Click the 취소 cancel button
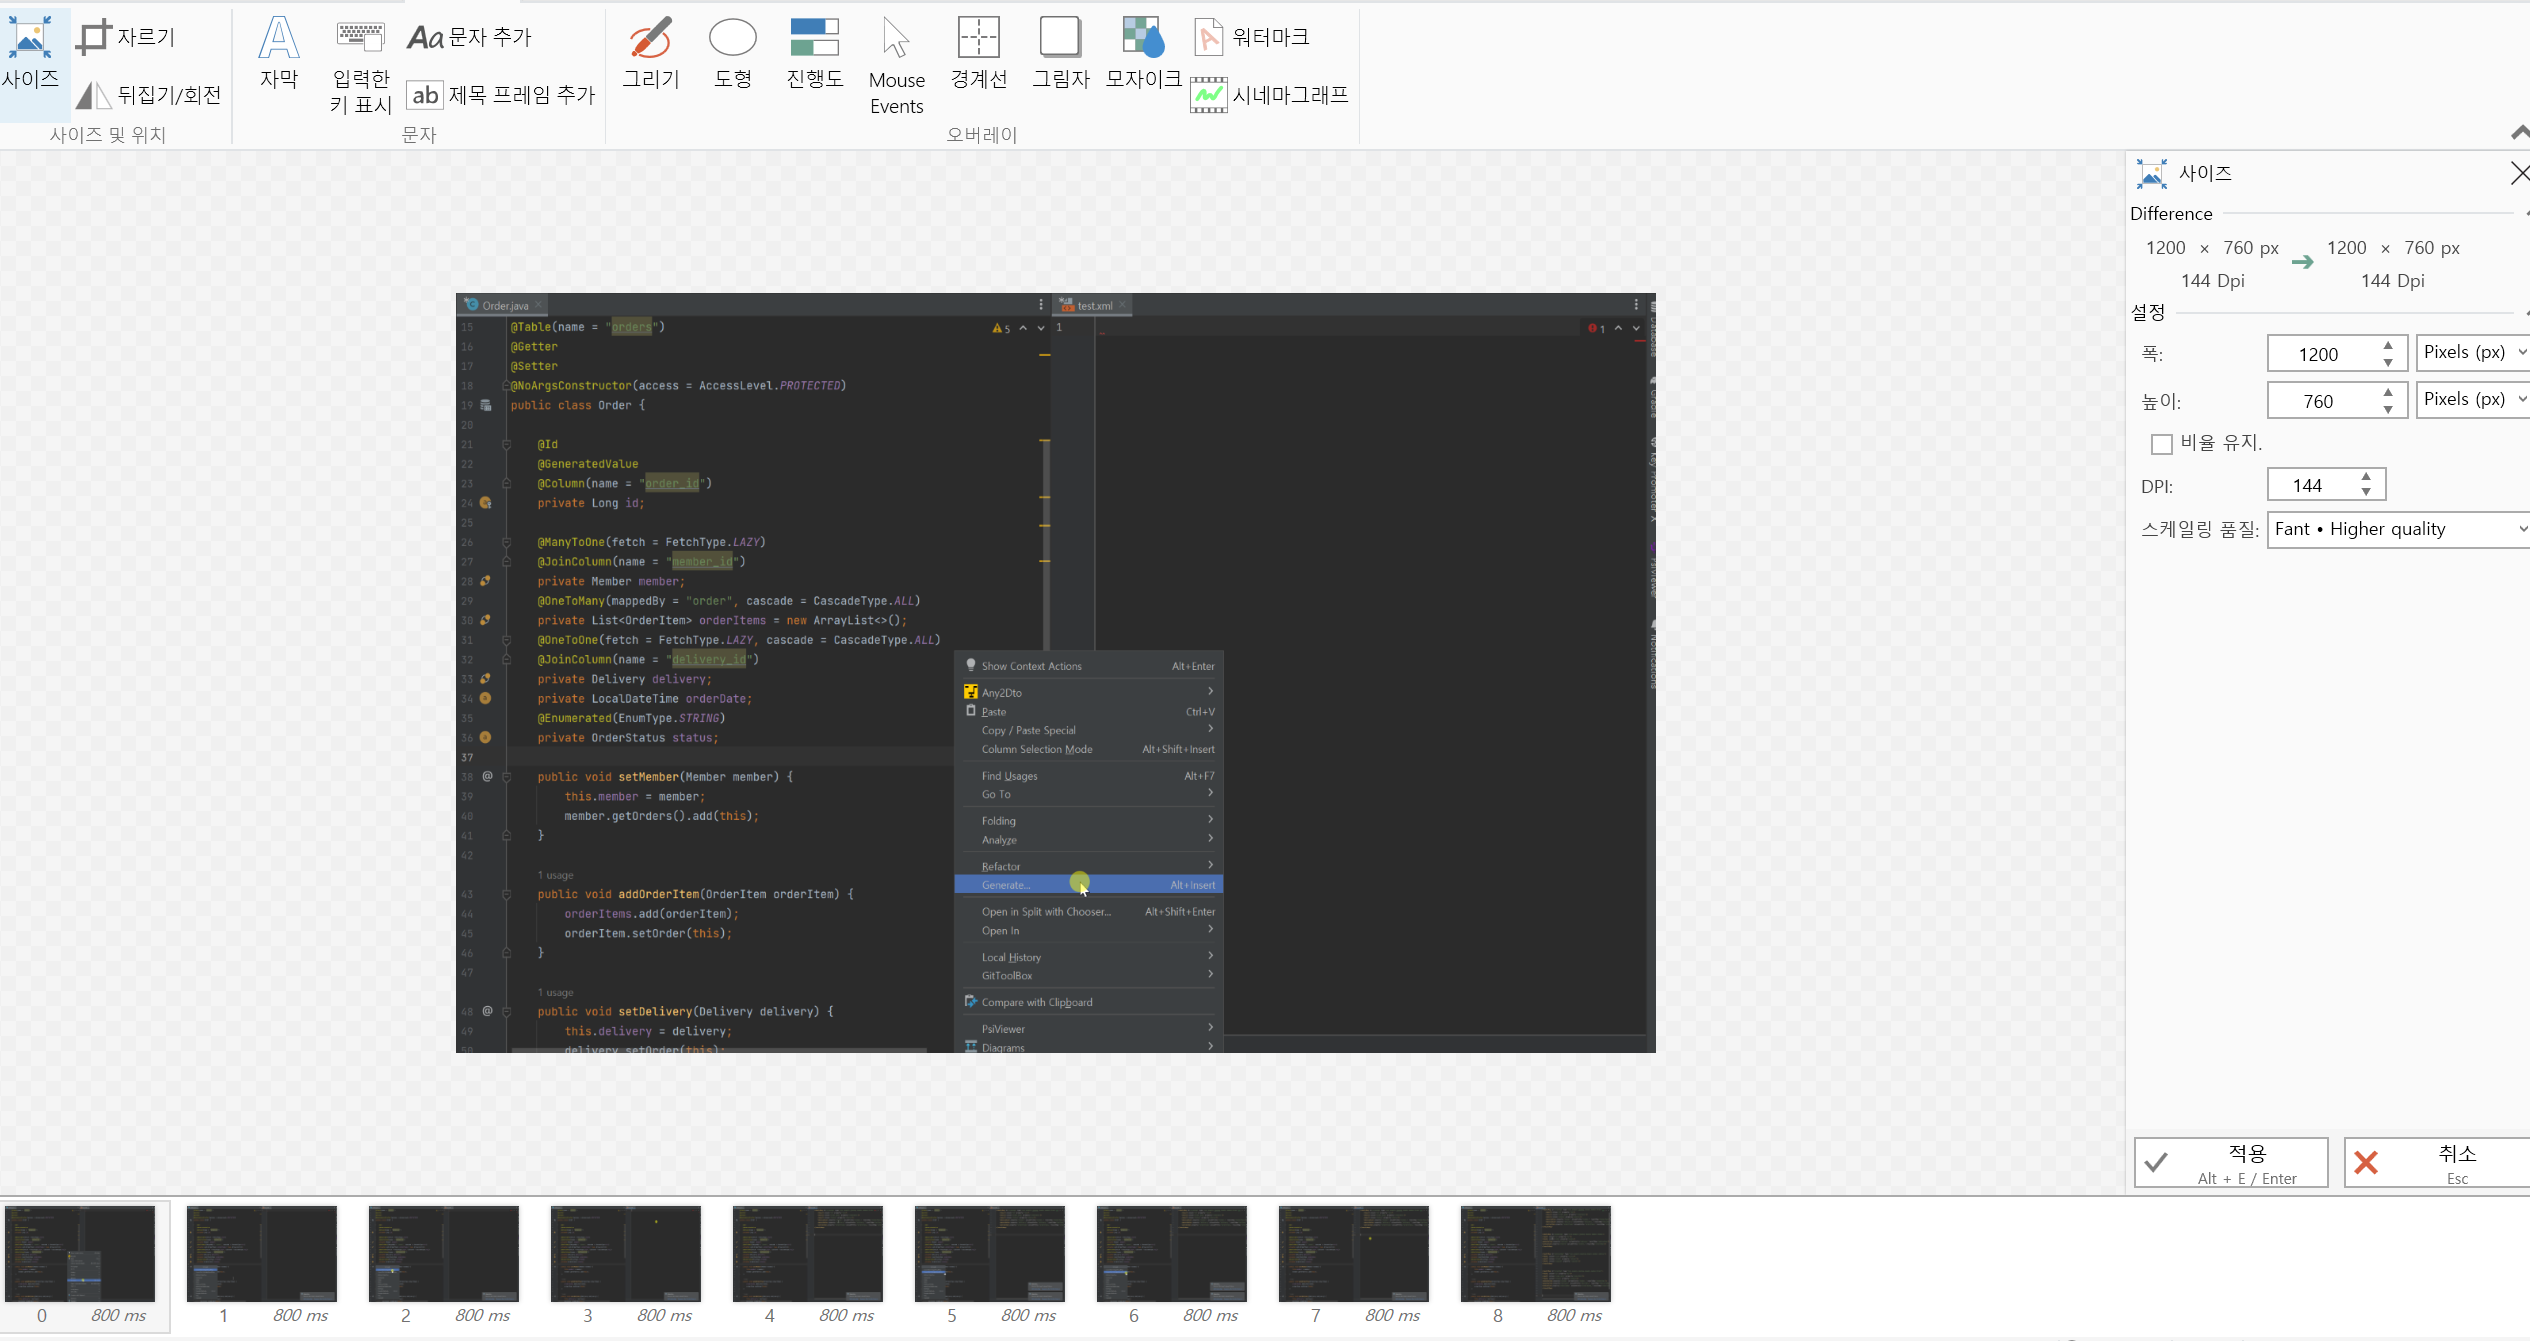The height and width of the screenshot is (1341, 2530). (x=2436, y=1163)
